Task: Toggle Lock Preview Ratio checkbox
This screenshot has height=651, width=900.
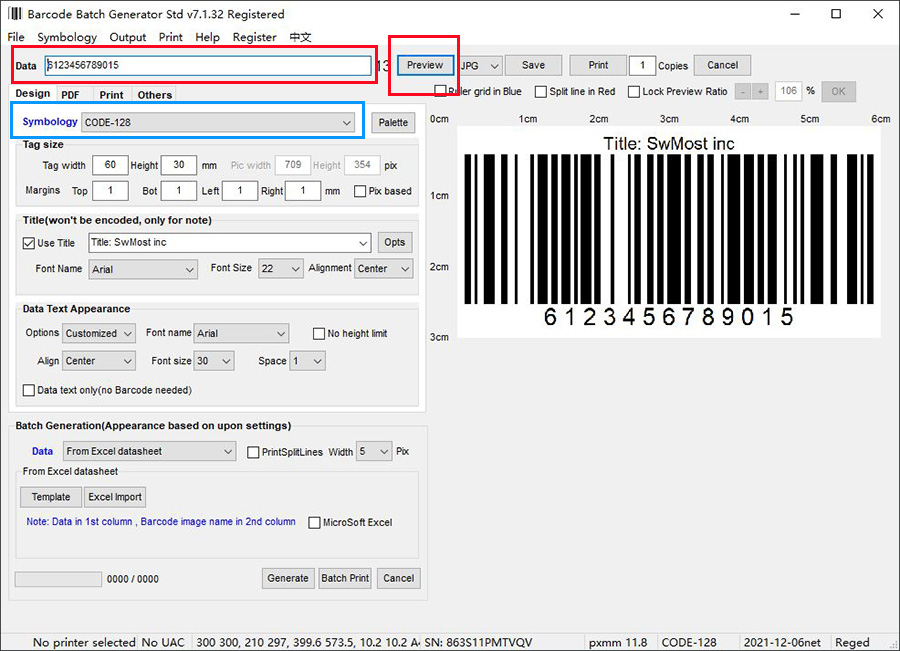Action: (634, 92)
